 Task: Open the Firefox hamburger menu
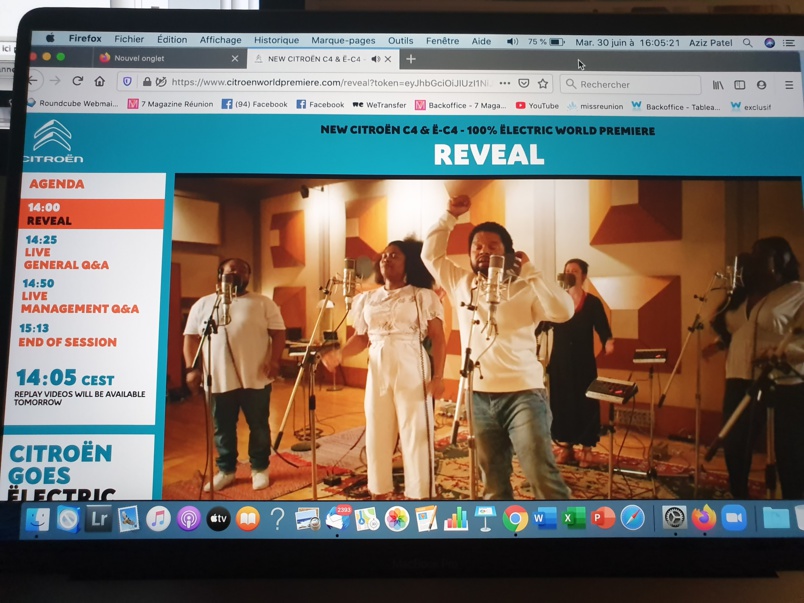(x=789, y=86)
